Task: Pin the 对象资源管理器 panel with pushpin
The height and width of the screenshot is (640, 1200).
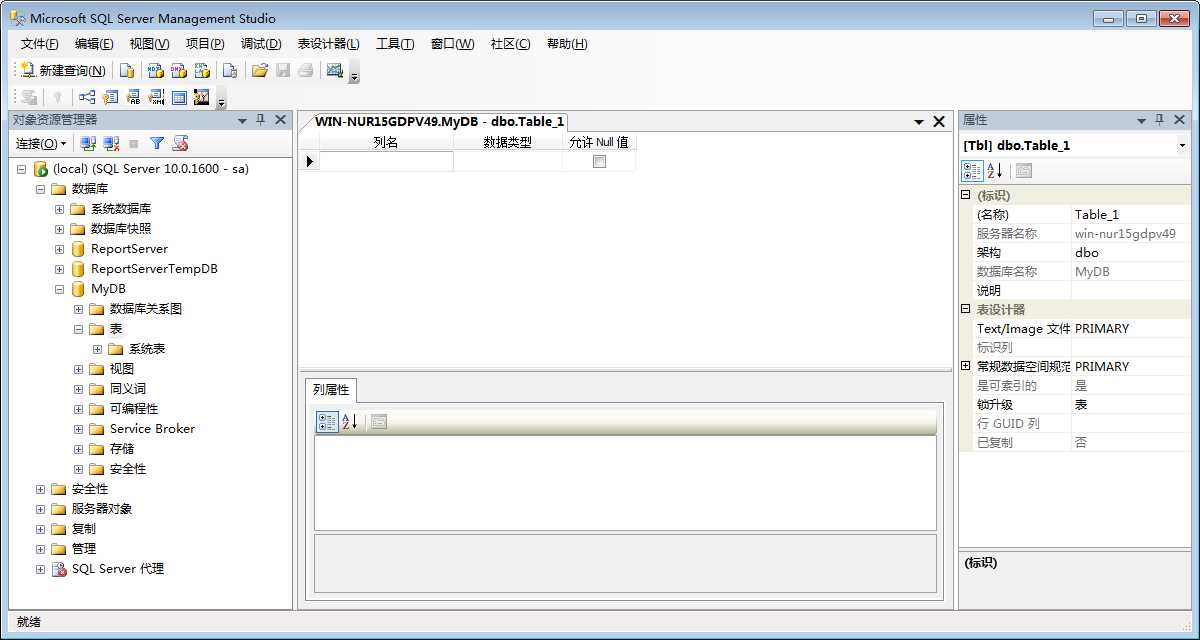Action: coord(261,120)
